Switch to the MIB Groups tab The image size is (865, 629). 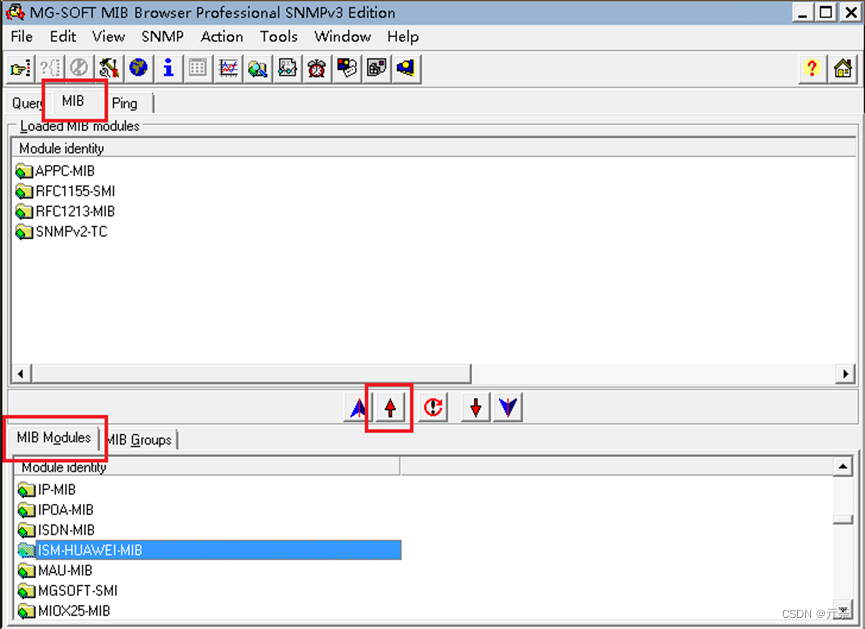[x=140, y=439]
